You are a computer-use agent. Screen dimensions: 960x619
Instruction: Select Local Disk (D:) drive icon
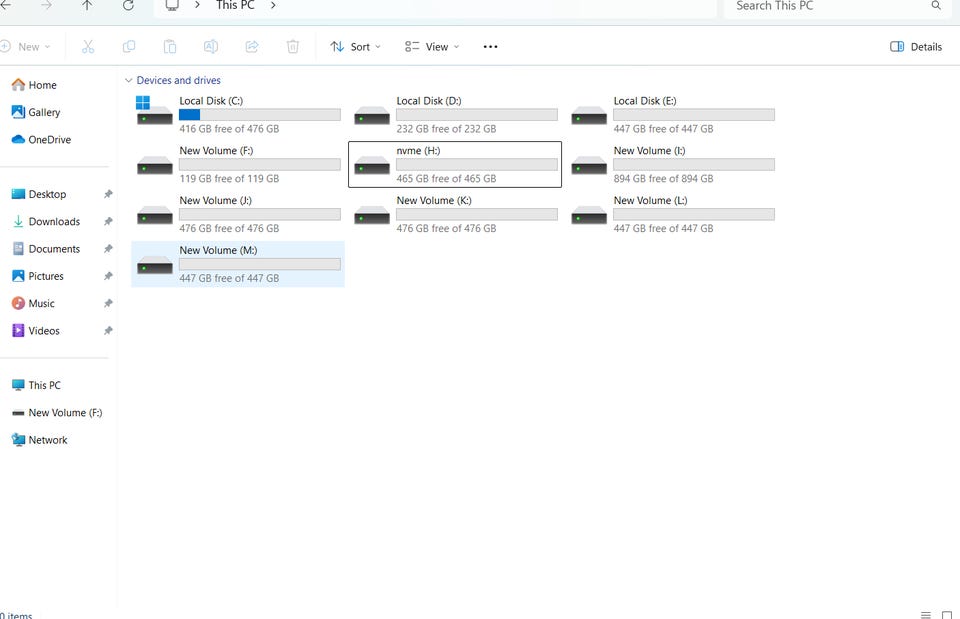372,115
